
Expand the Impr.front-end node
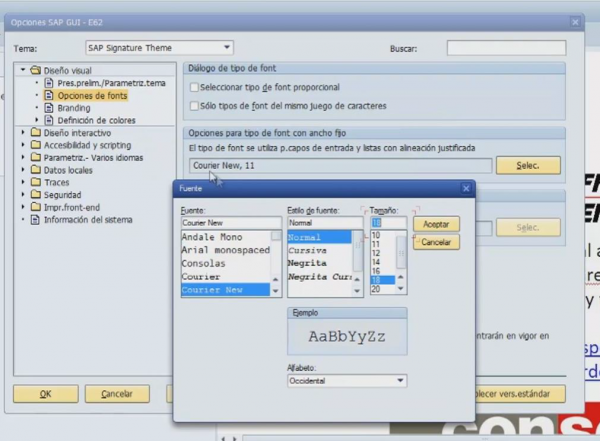click(x=23, y=207)
